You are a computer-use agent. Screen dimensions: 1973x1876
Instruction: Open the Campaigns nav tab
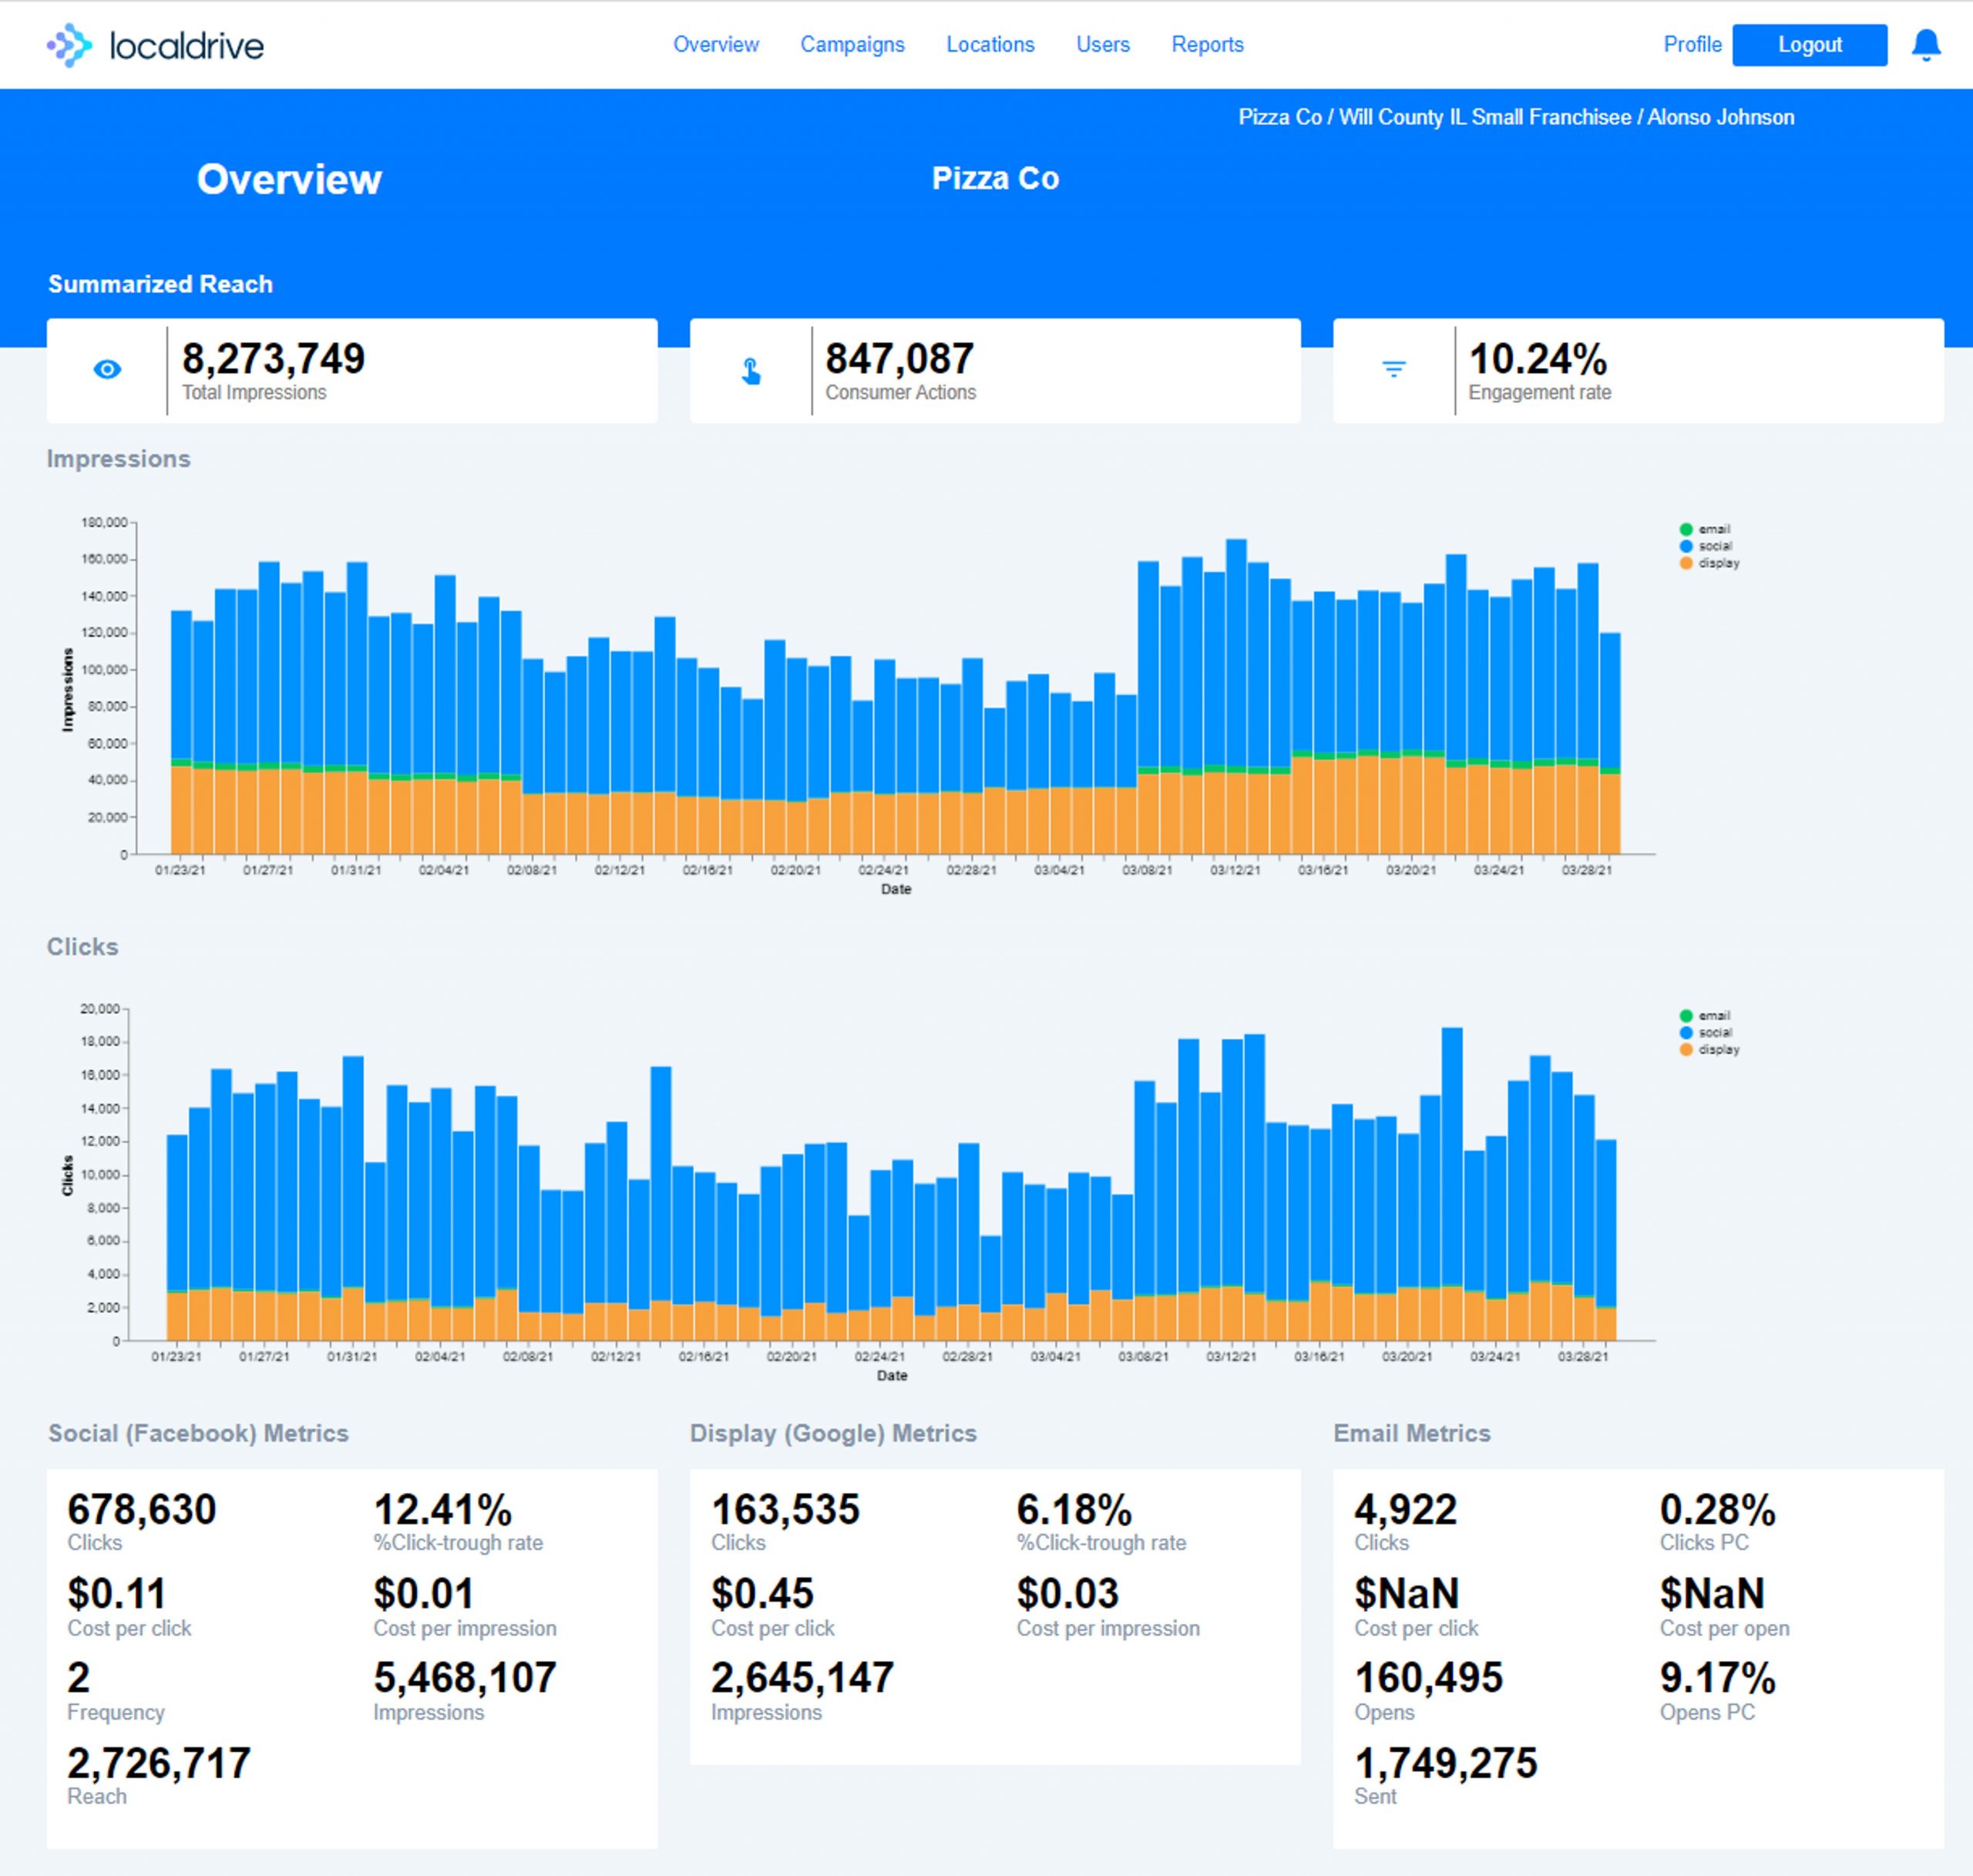point(852,44)
